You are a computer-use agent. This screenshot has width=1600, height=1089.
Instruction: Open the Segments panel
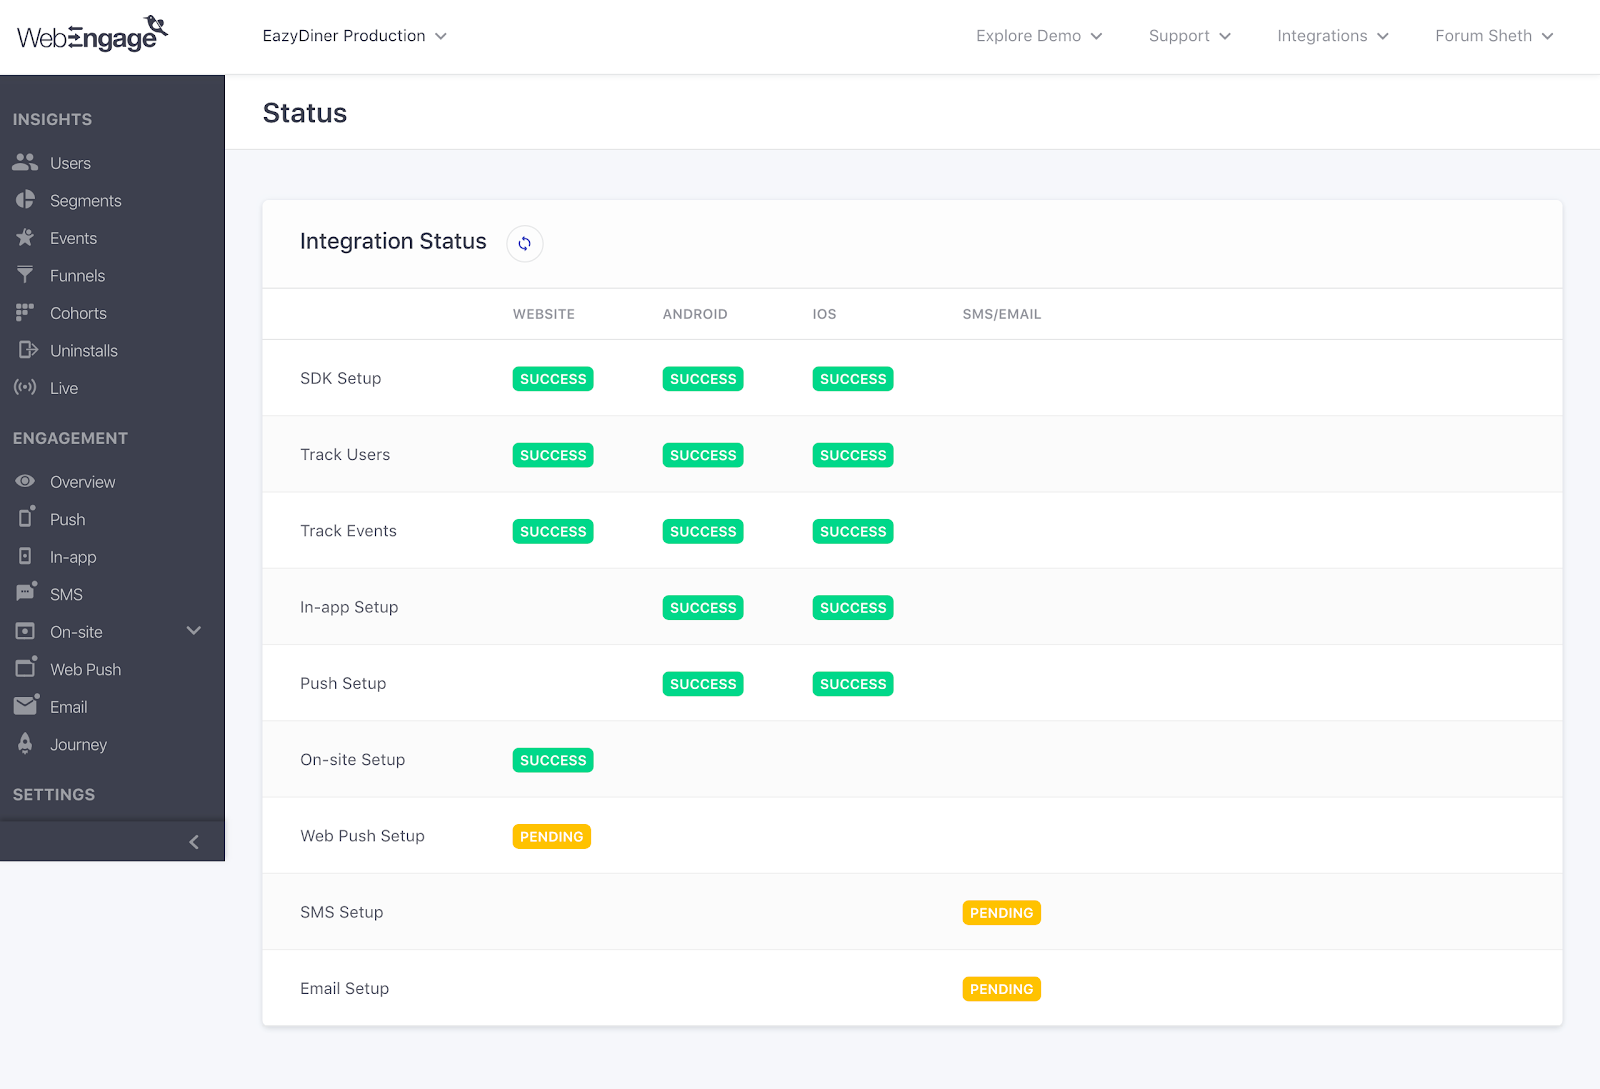(85, 200)
